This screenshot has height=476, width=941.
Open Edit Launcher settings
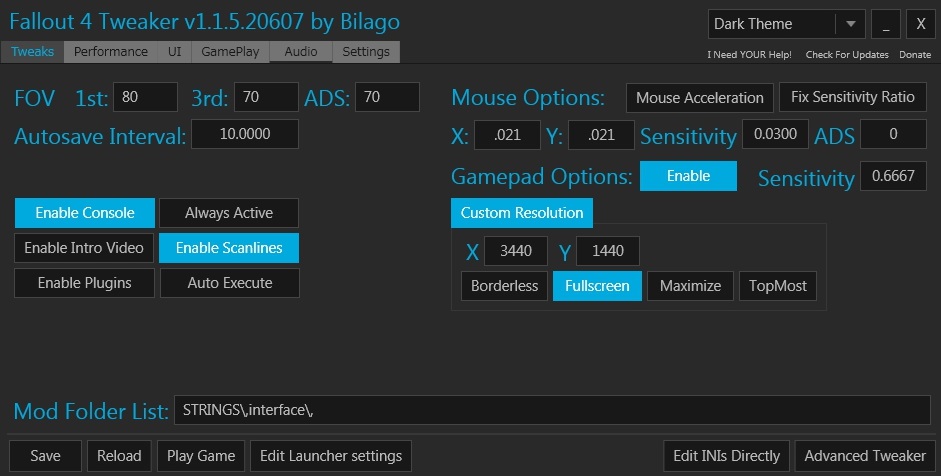pos(331,456)
